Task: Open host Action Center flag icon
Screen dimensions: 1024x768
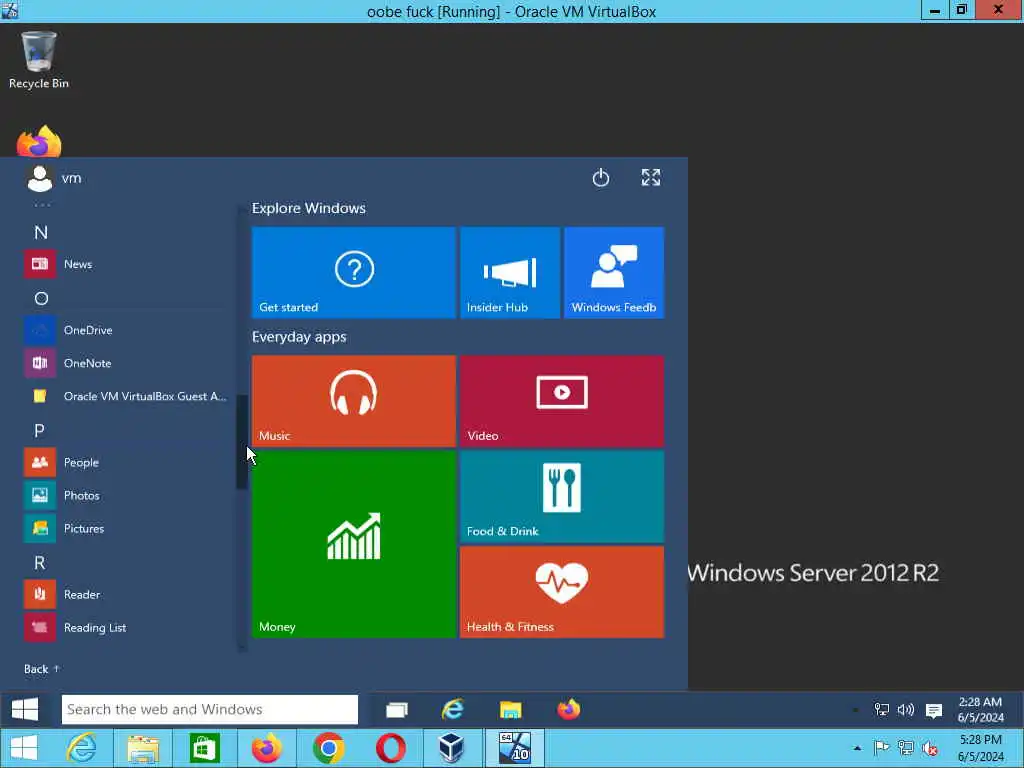Action: pyautogui.click(x=881, y=748)
